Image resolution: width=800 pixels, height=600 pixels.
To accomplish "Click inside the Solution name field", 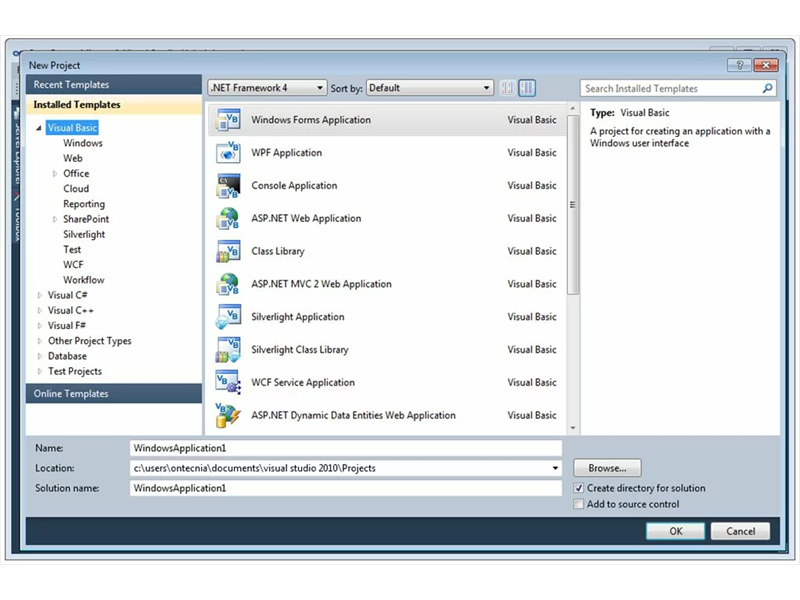I will [346, 488].
